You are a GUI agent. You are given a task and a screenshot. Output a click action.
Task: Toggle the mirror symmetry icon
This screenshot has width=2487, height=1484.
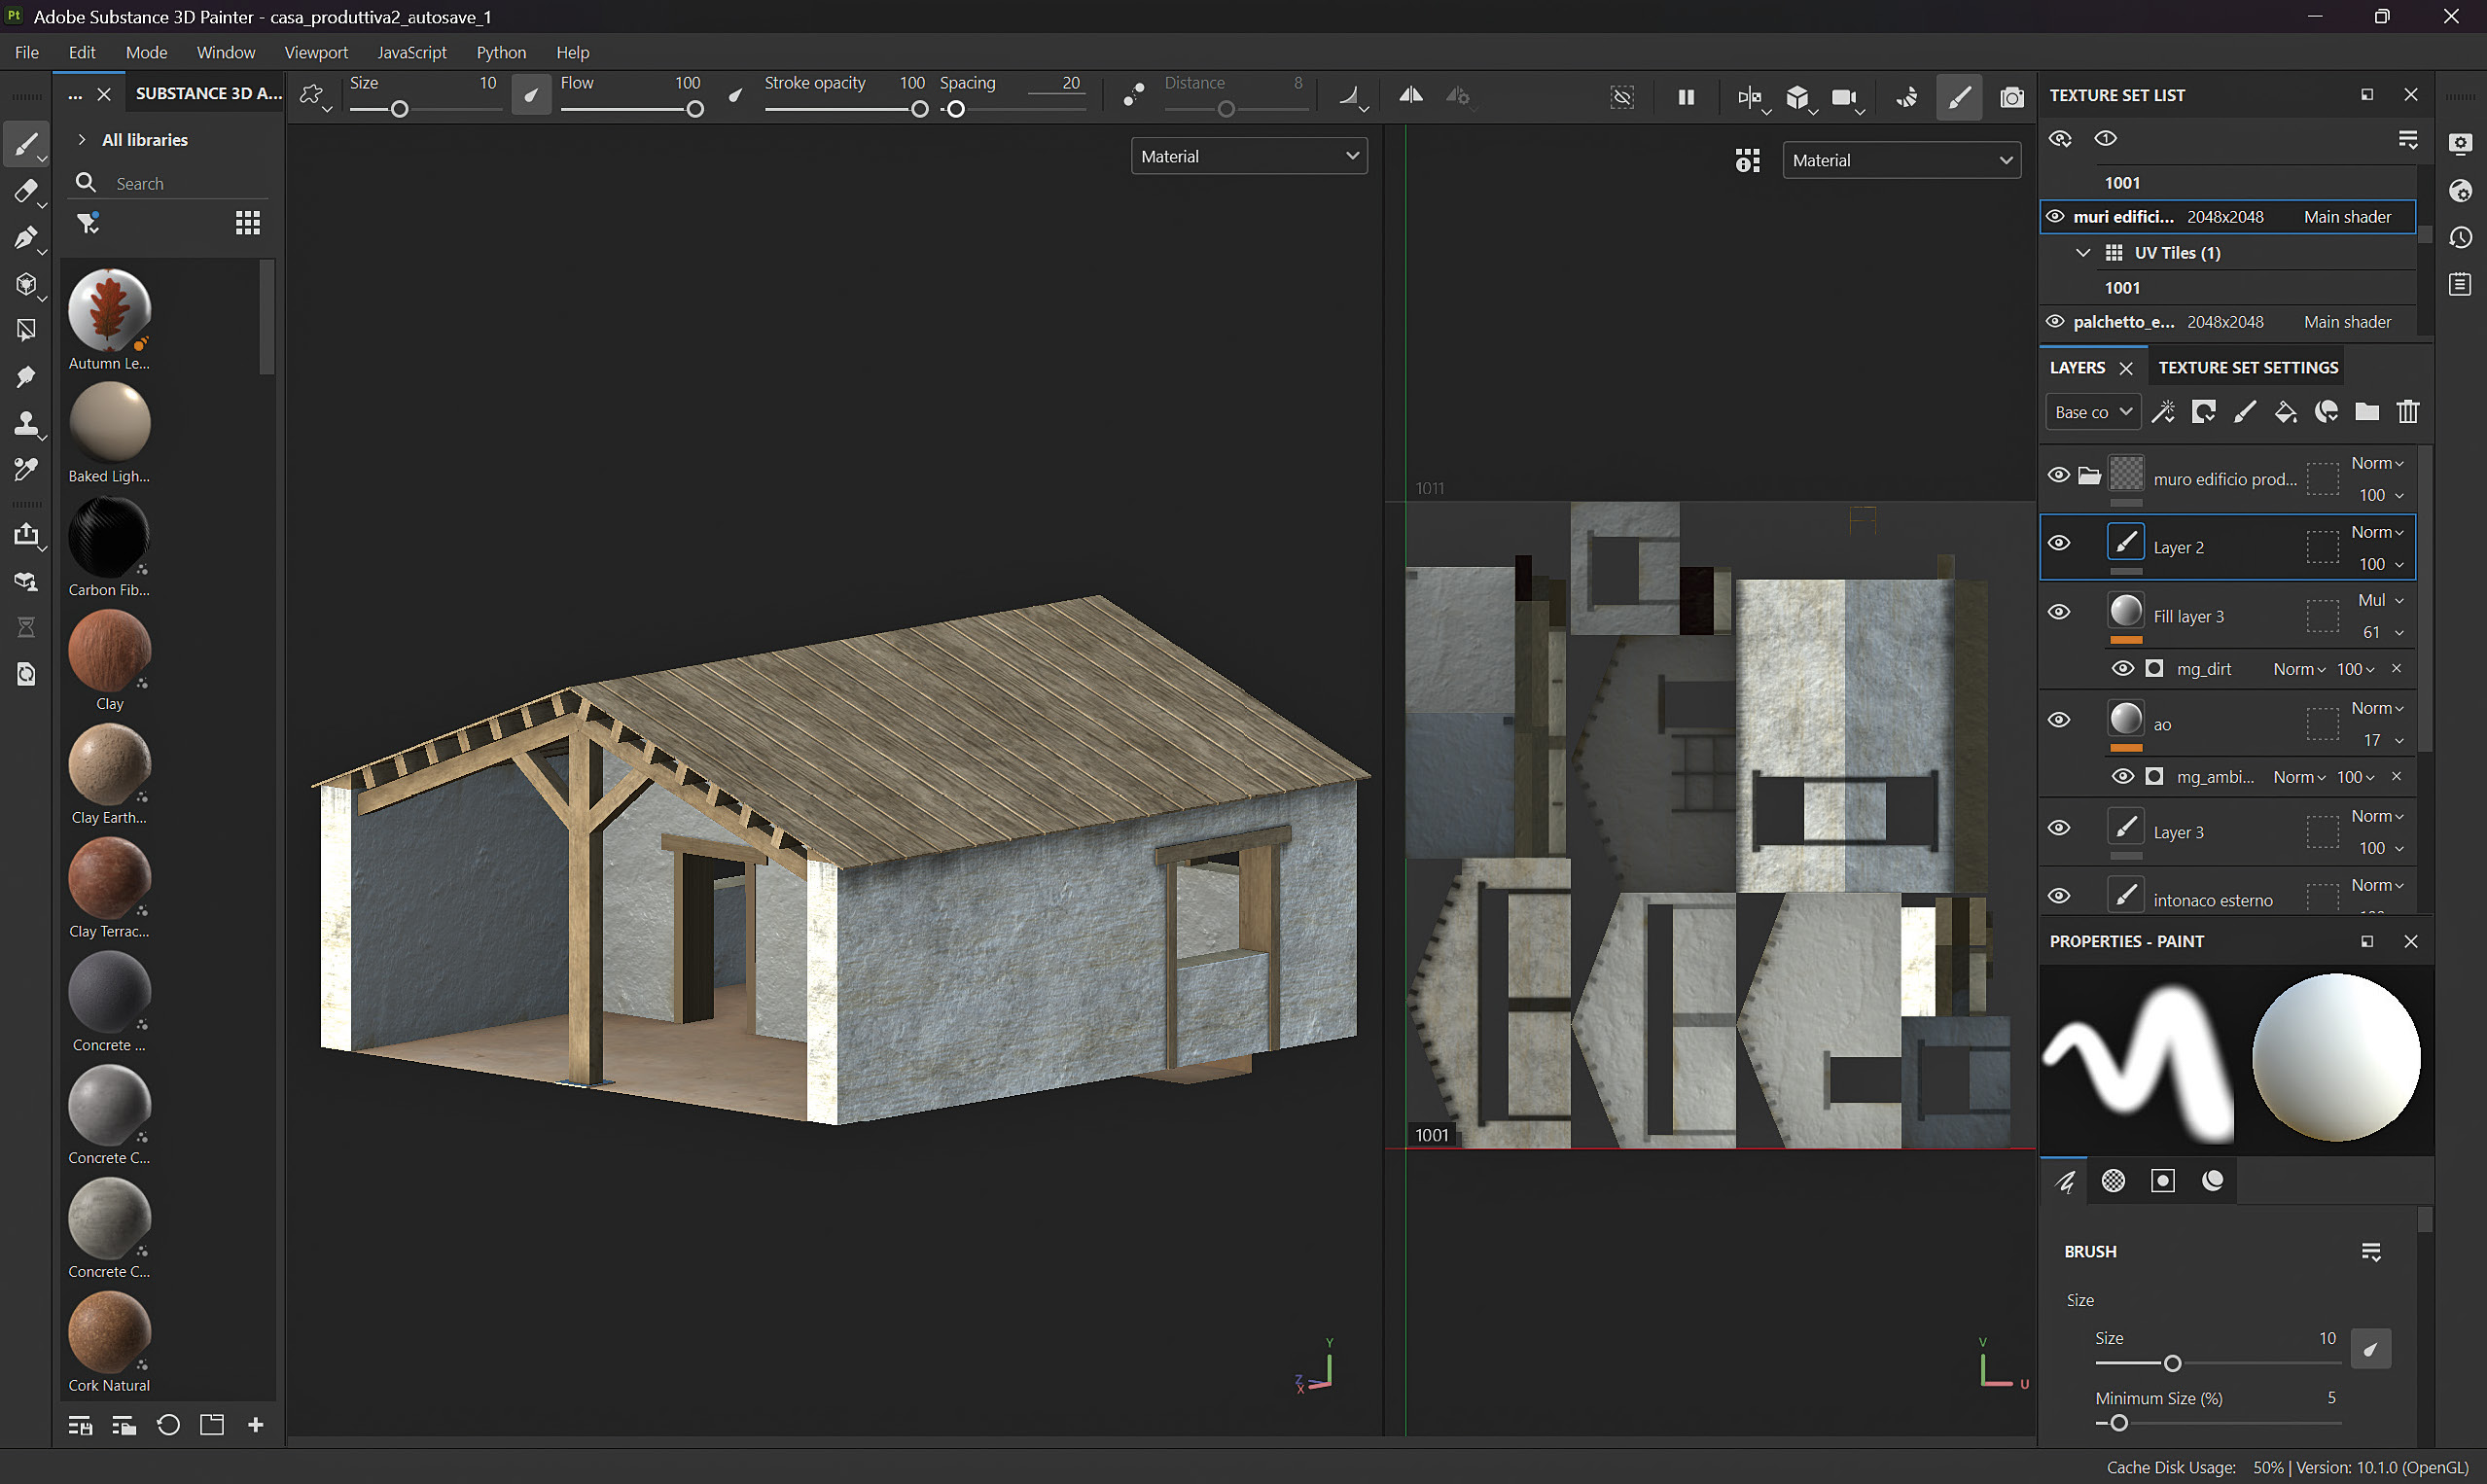[x=1410, y=96]
